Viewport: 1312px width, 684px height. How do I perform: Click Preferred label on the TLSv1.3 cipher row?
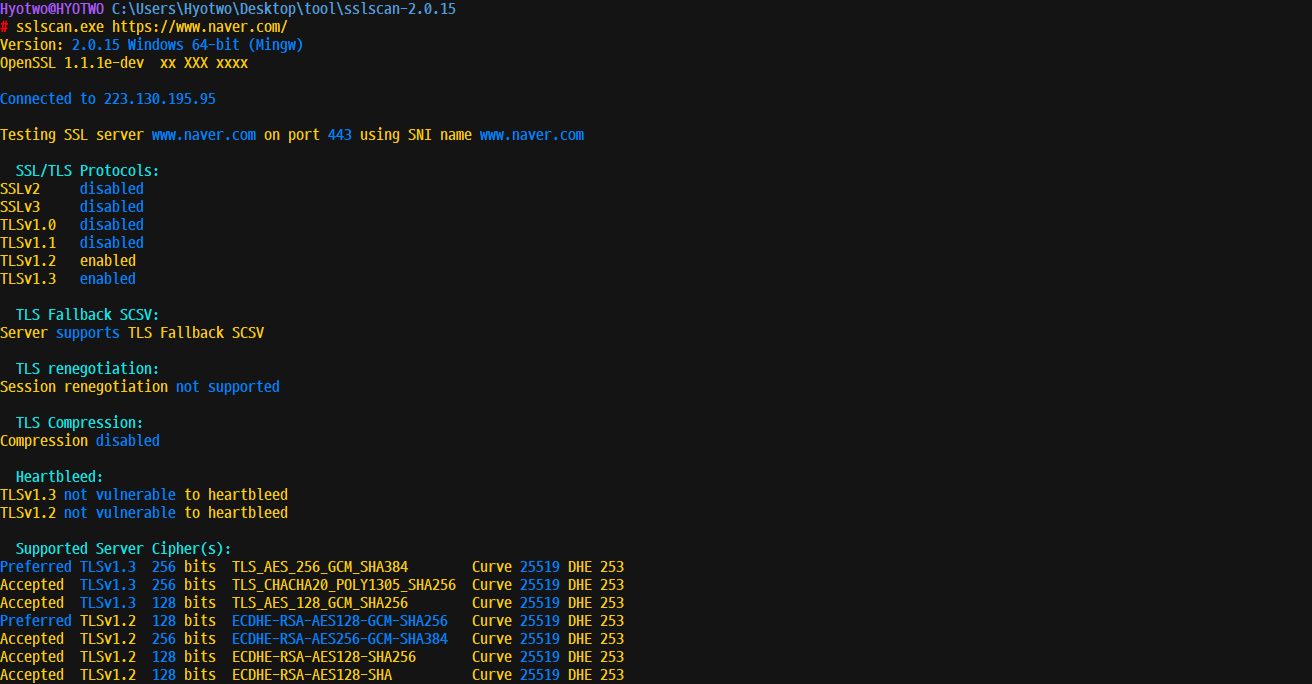36,567
